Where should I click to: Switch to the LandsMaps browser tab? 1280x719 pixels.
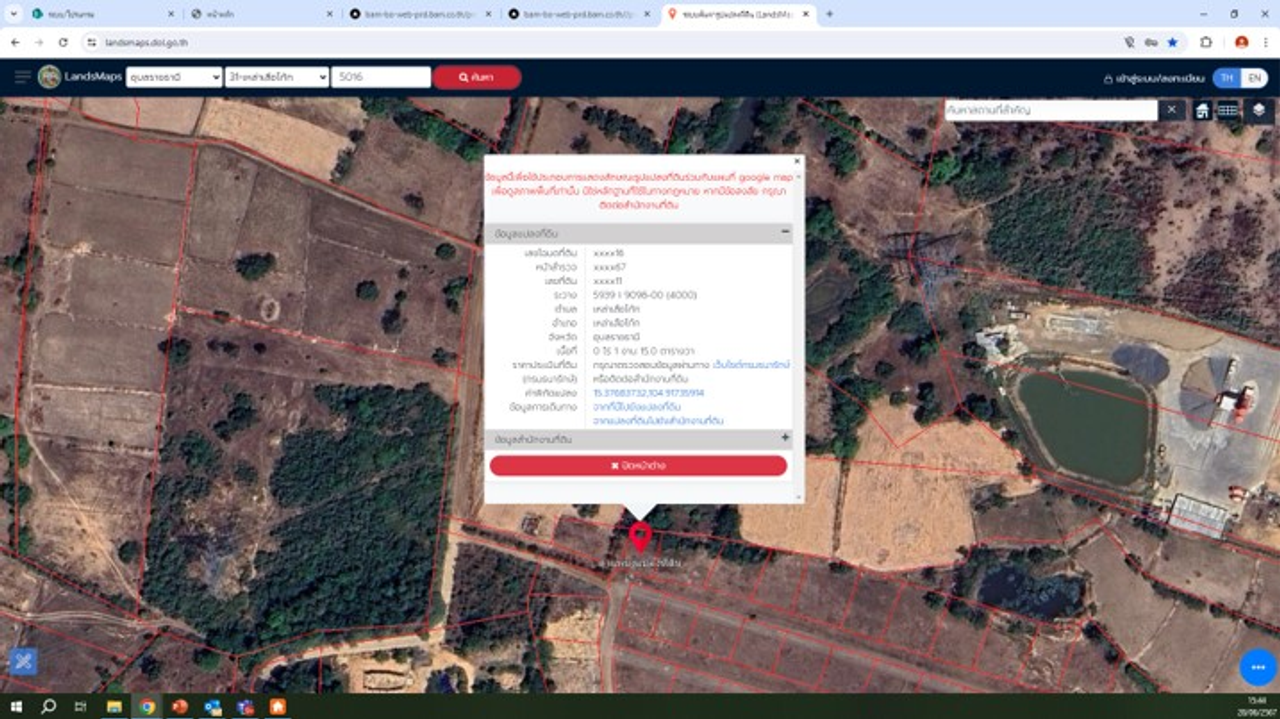[738, 14]
